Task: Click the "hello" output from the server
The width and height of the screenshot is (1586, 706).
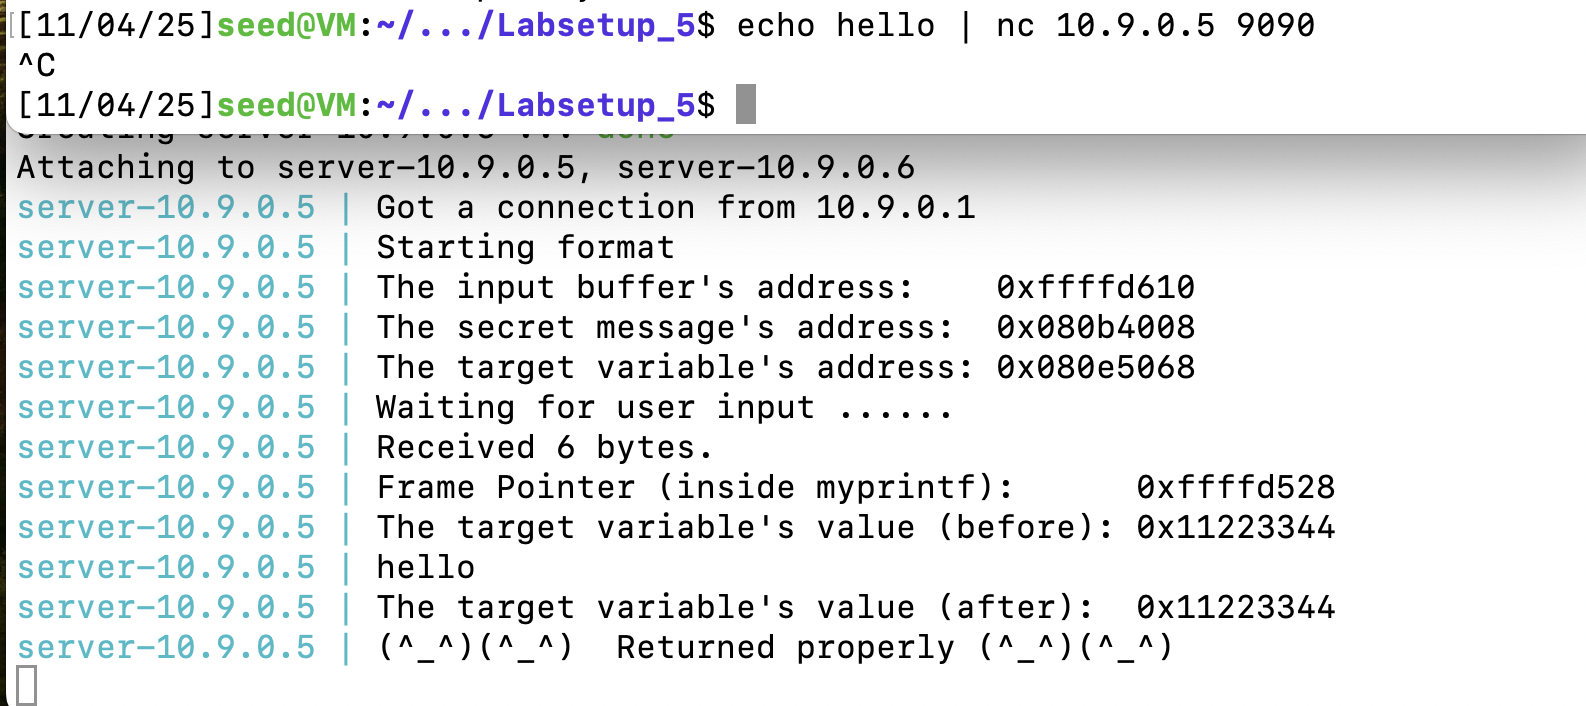Action: point(425,568)
